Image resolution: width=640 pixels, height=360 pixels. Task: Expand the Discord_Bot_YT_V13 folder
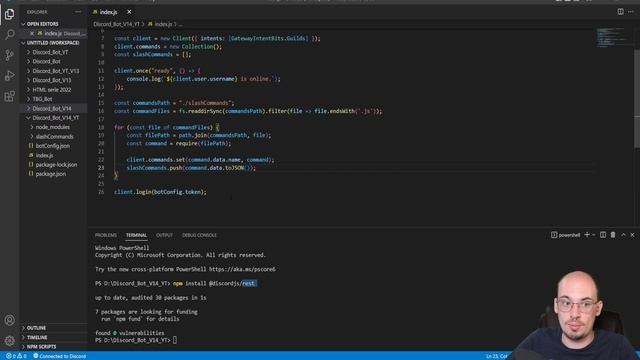coord(53,71)
